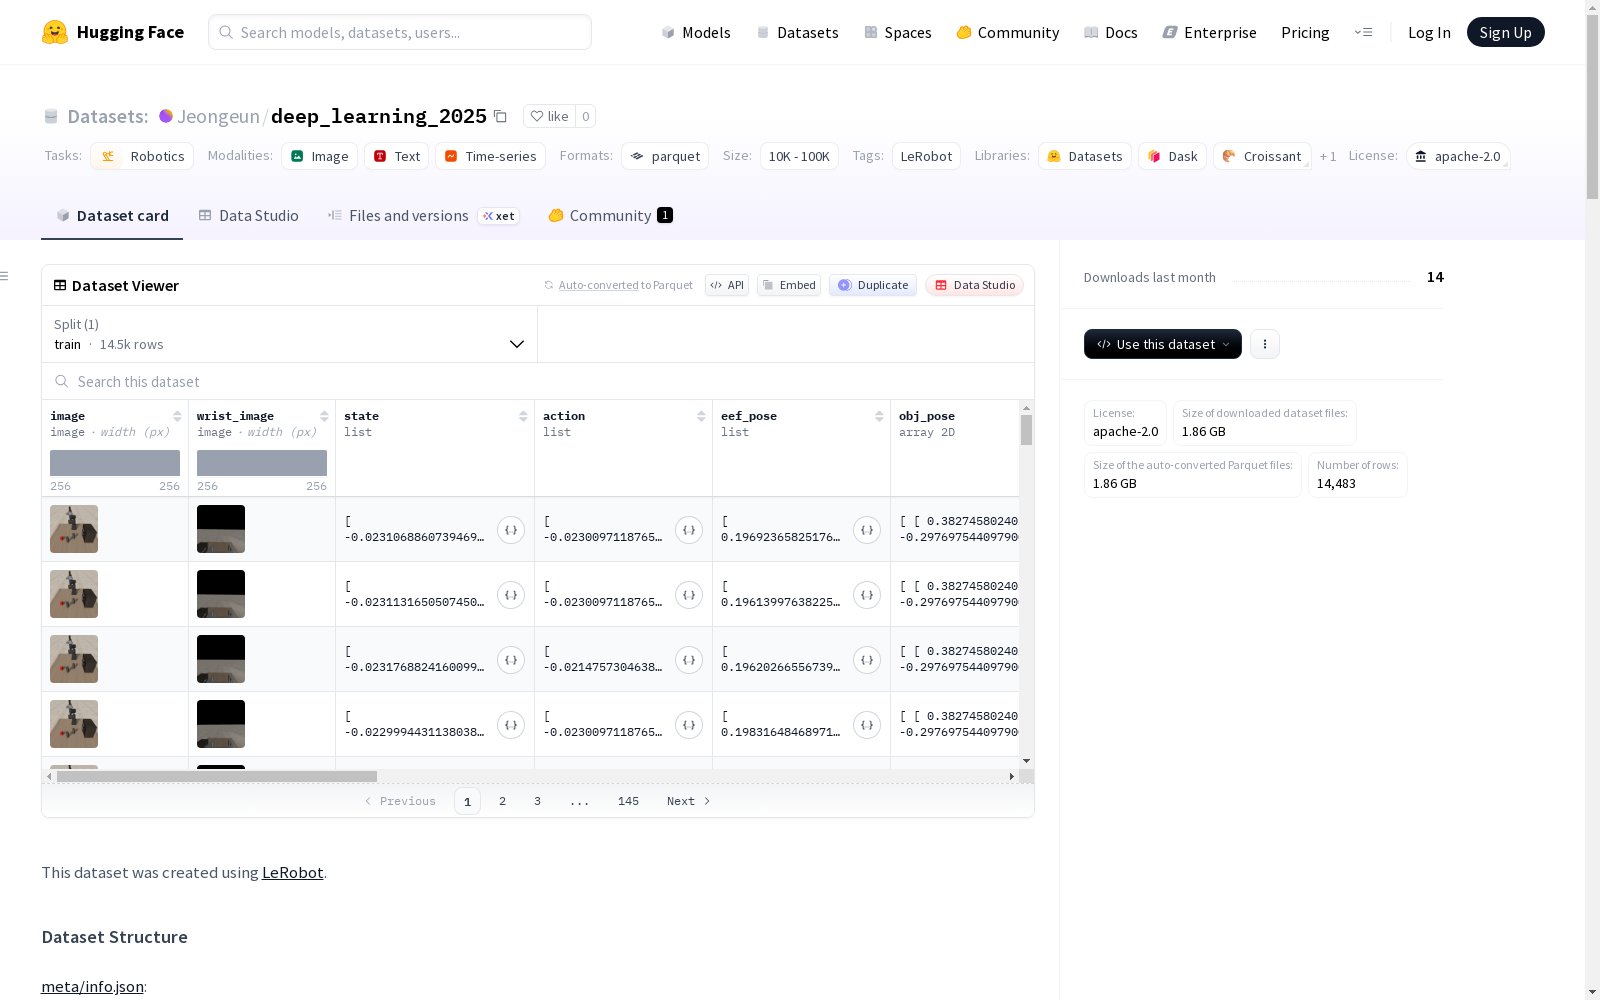Switch to the Data Studio tab
The height and width of the screenshot is (1000, 1600).
click(x=249, y=216)
